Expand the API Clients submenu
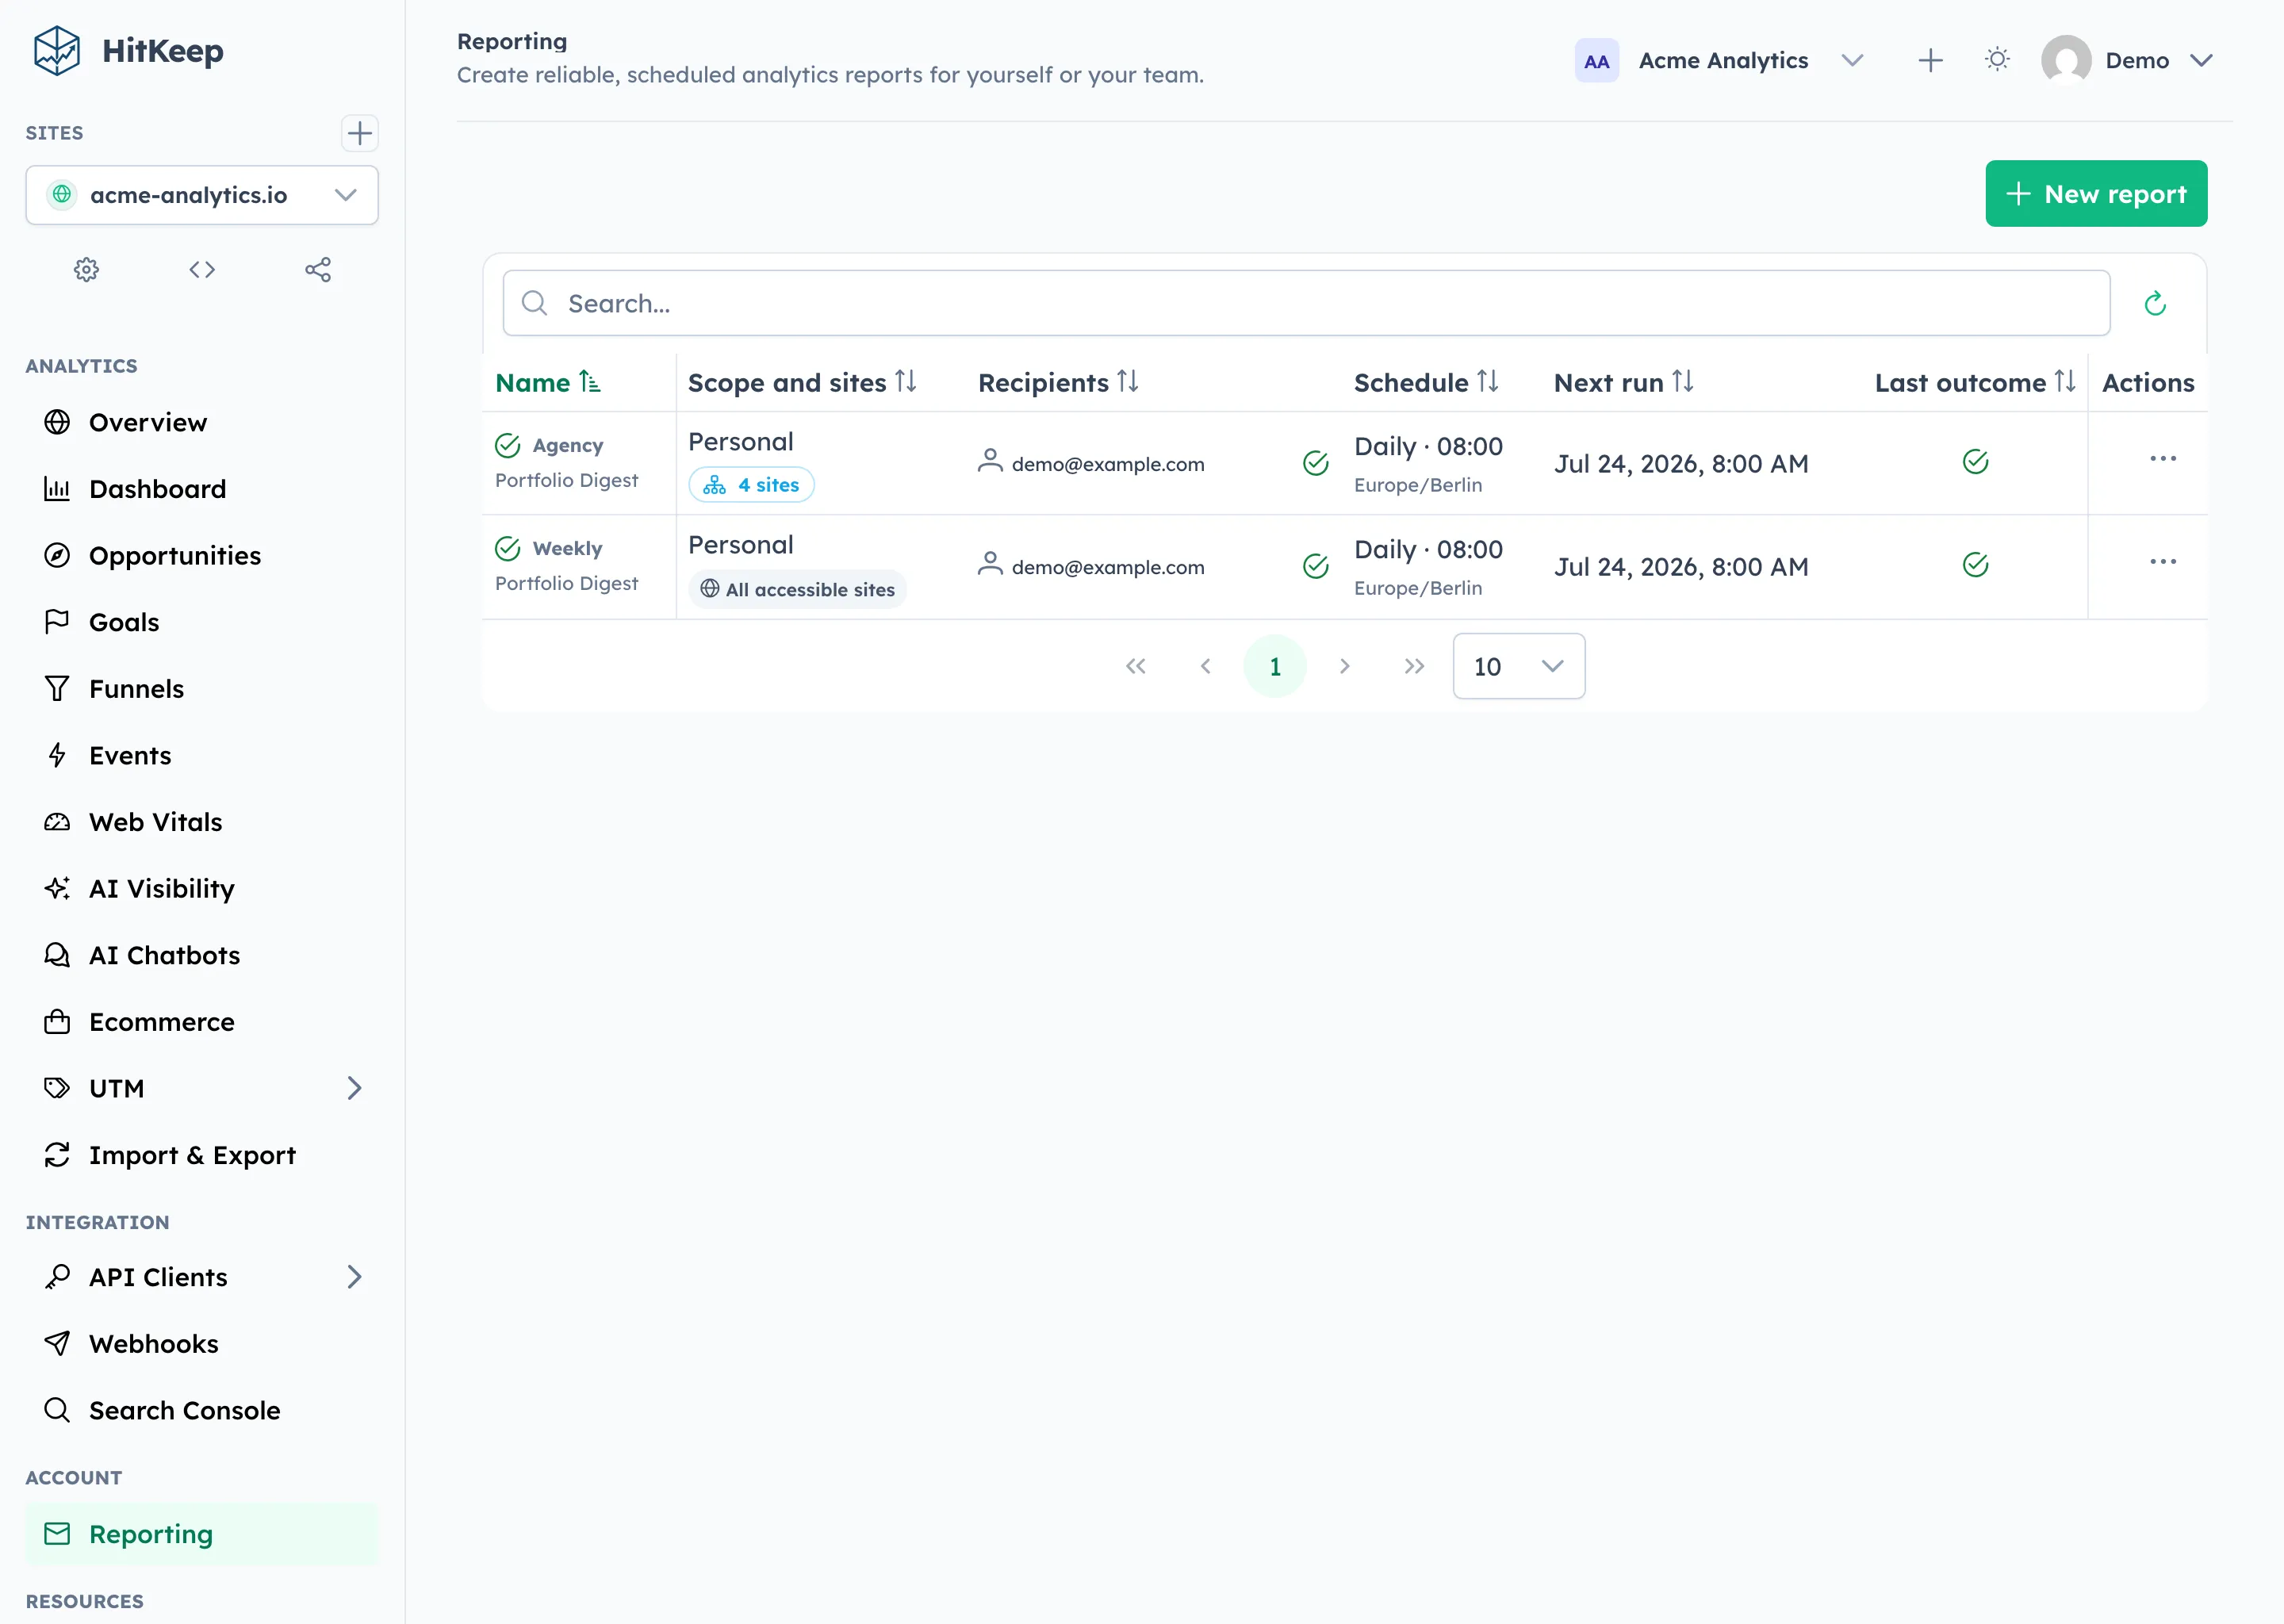Viewport: 2284px width, 1624px height. tap(354, 1277)
